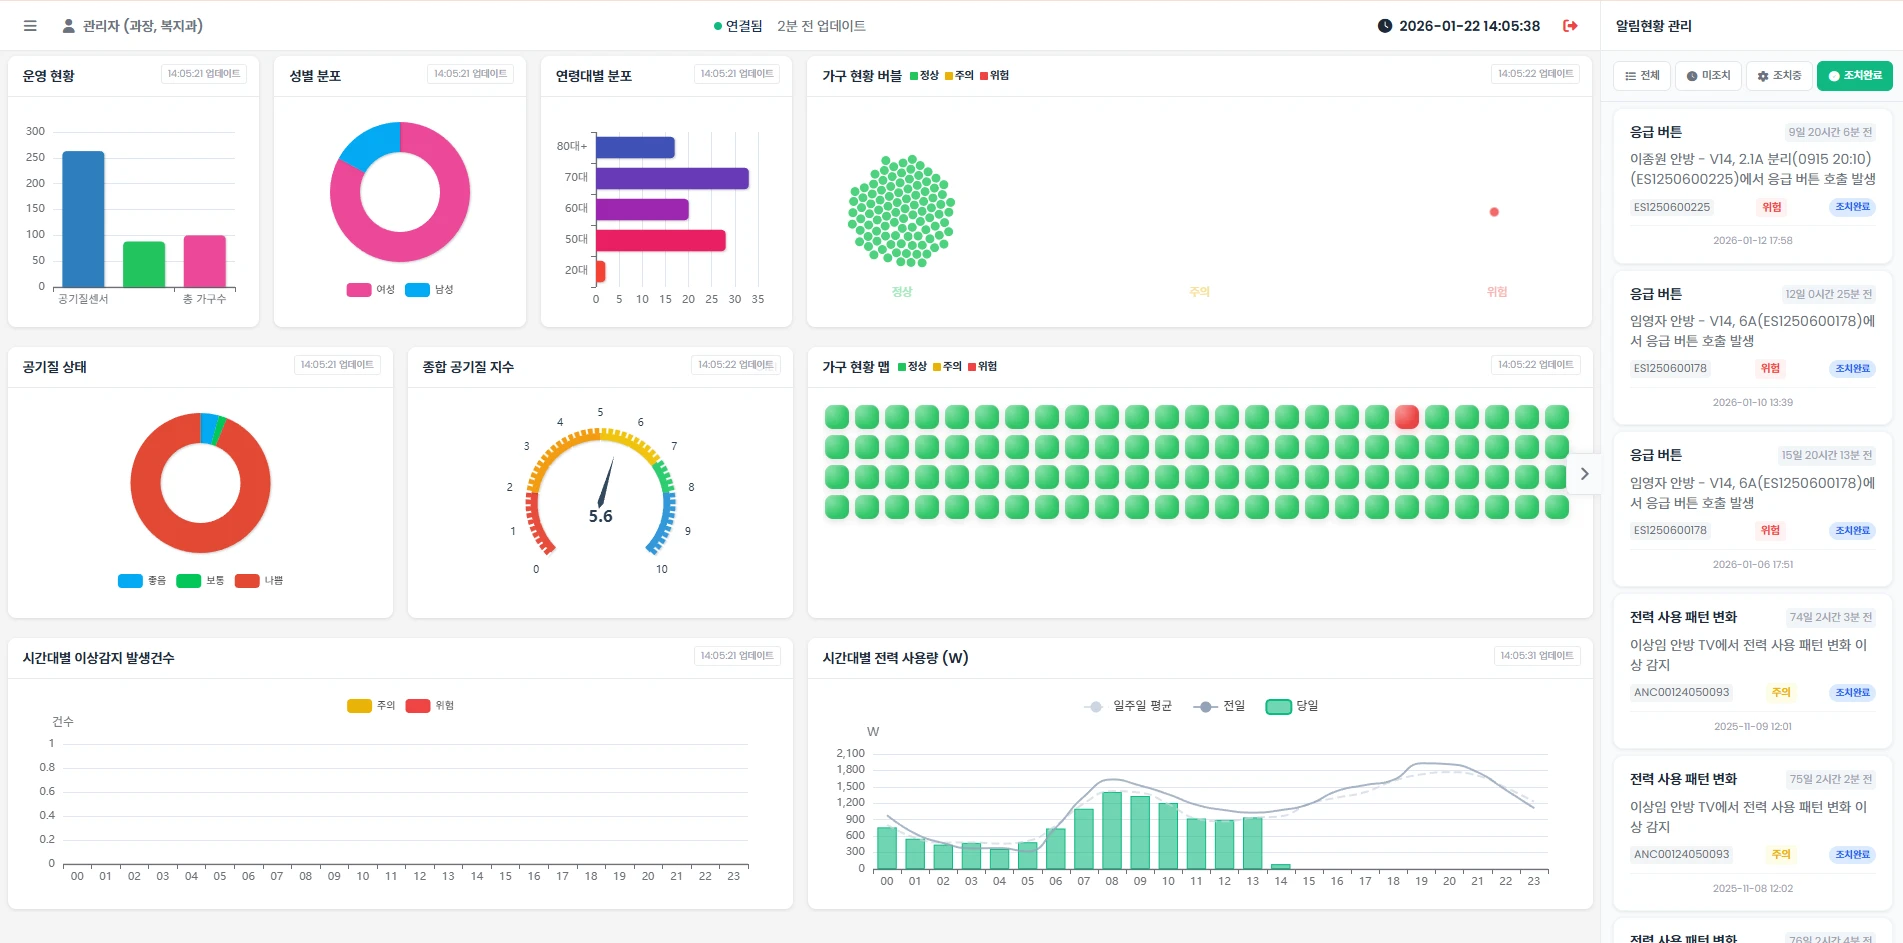Click the green connection status dot
The height and width of the screenshot is (943, 1903).
[718, 26]
